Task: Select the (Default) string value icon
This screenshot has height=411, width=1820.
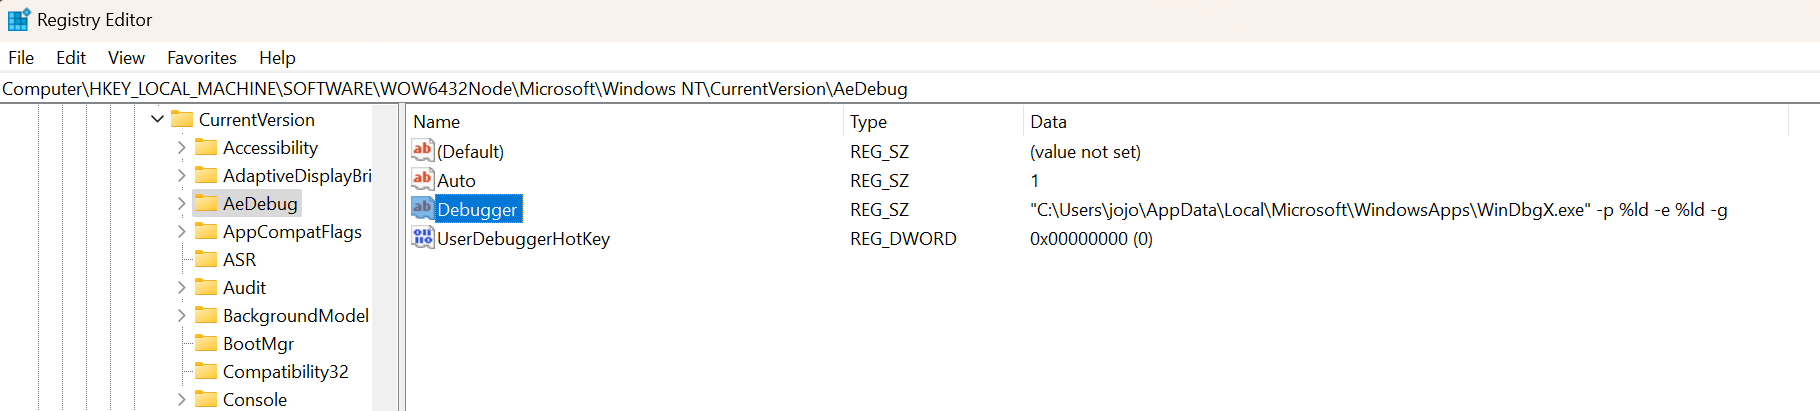Action: 423,150
